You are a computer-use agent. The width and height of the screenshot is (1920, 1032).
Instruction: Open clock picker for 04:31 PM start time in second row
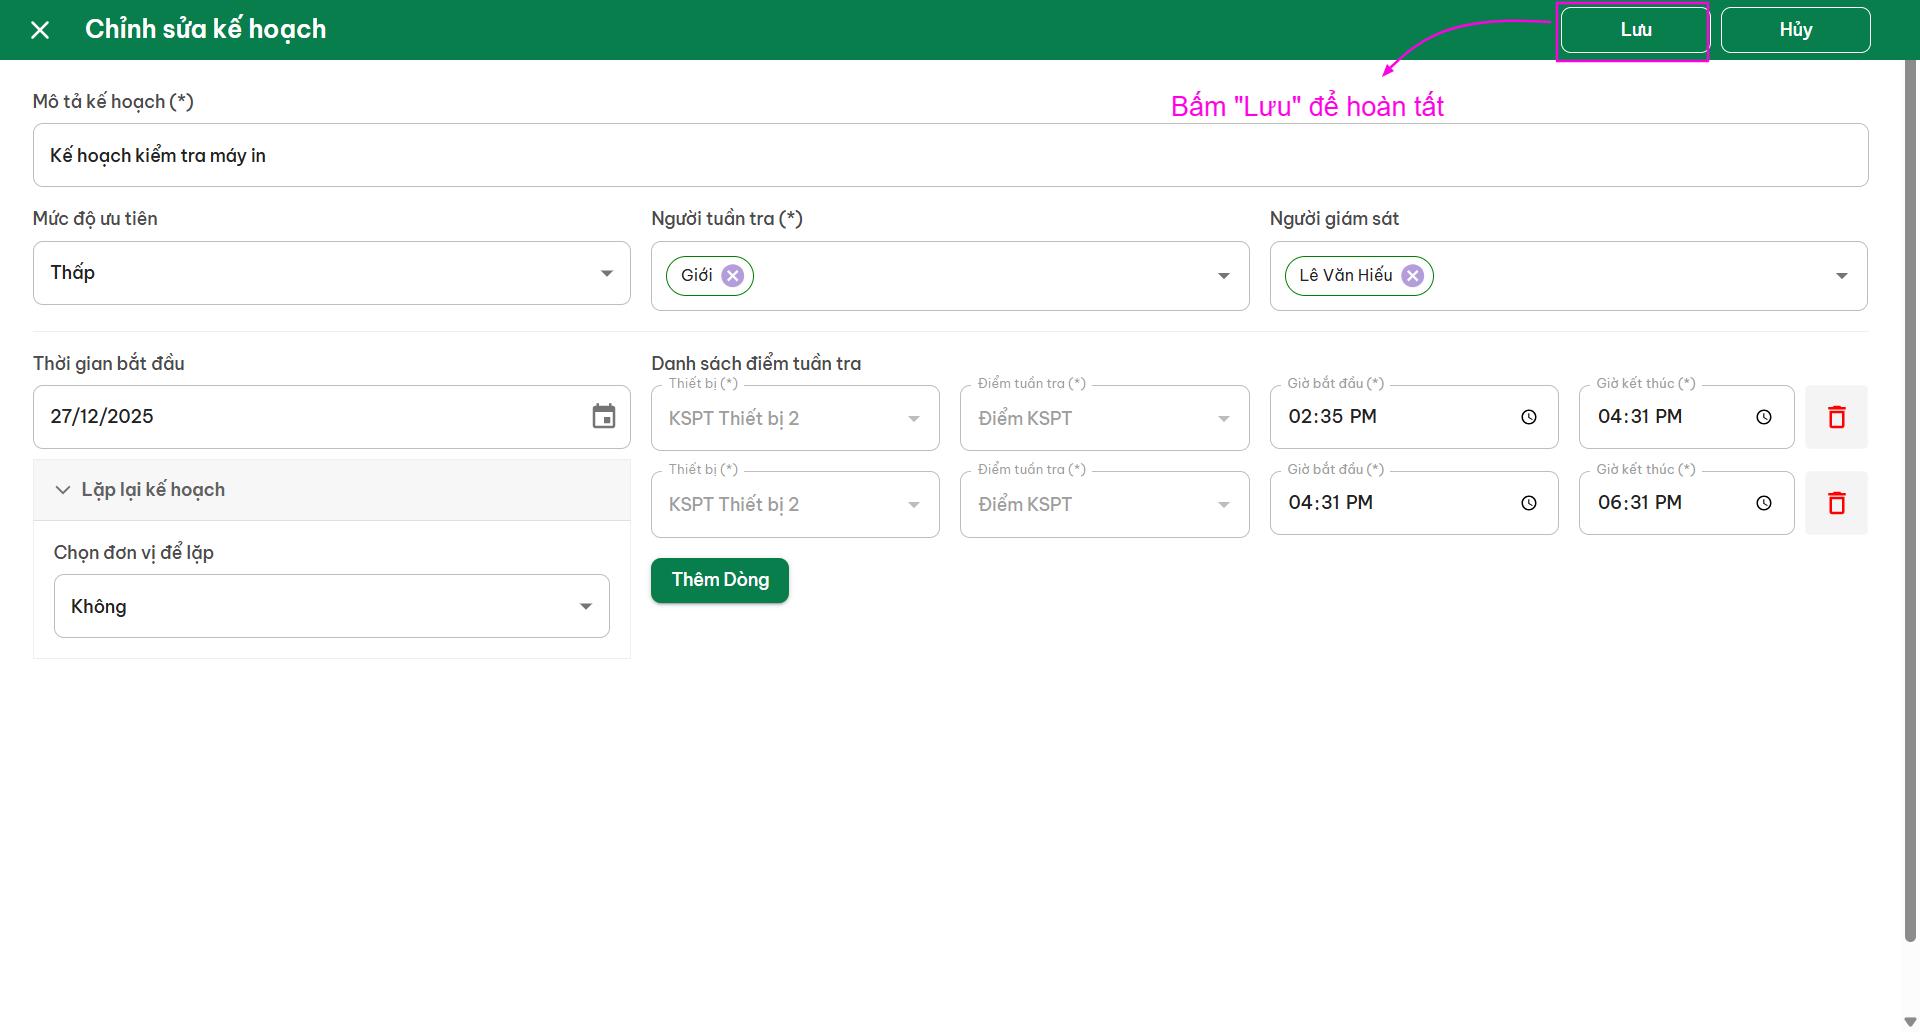click(x=1528, y=504)
